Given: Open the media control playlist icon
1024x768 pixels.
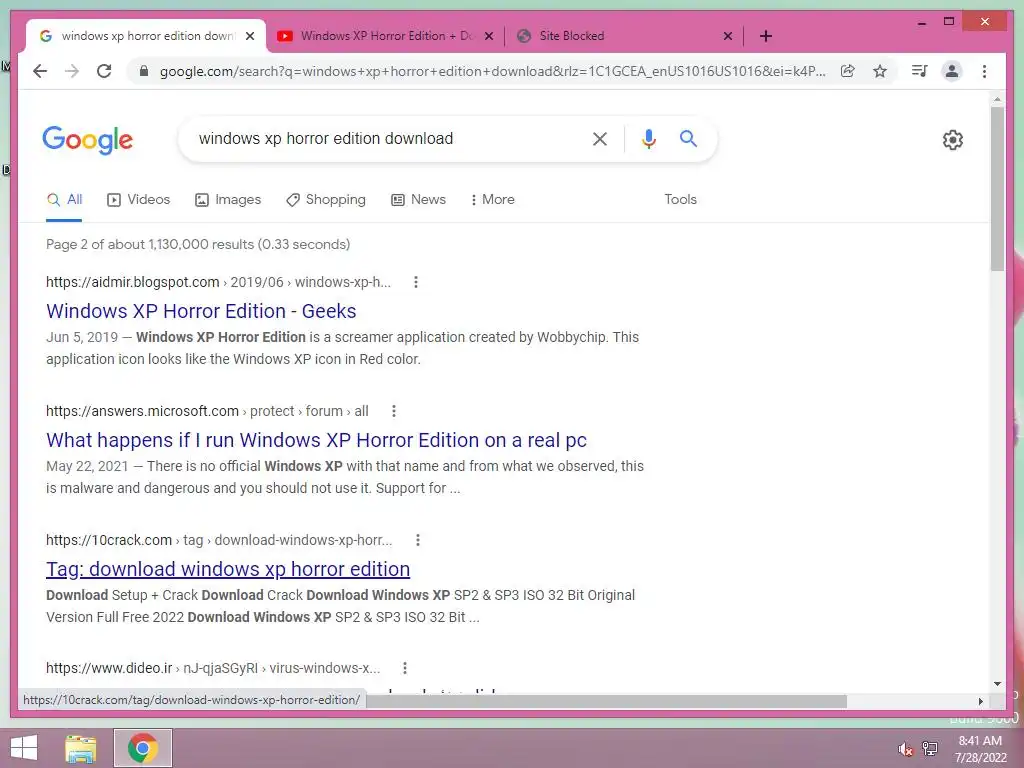Looking at the screenshot, I should point(920,71).
